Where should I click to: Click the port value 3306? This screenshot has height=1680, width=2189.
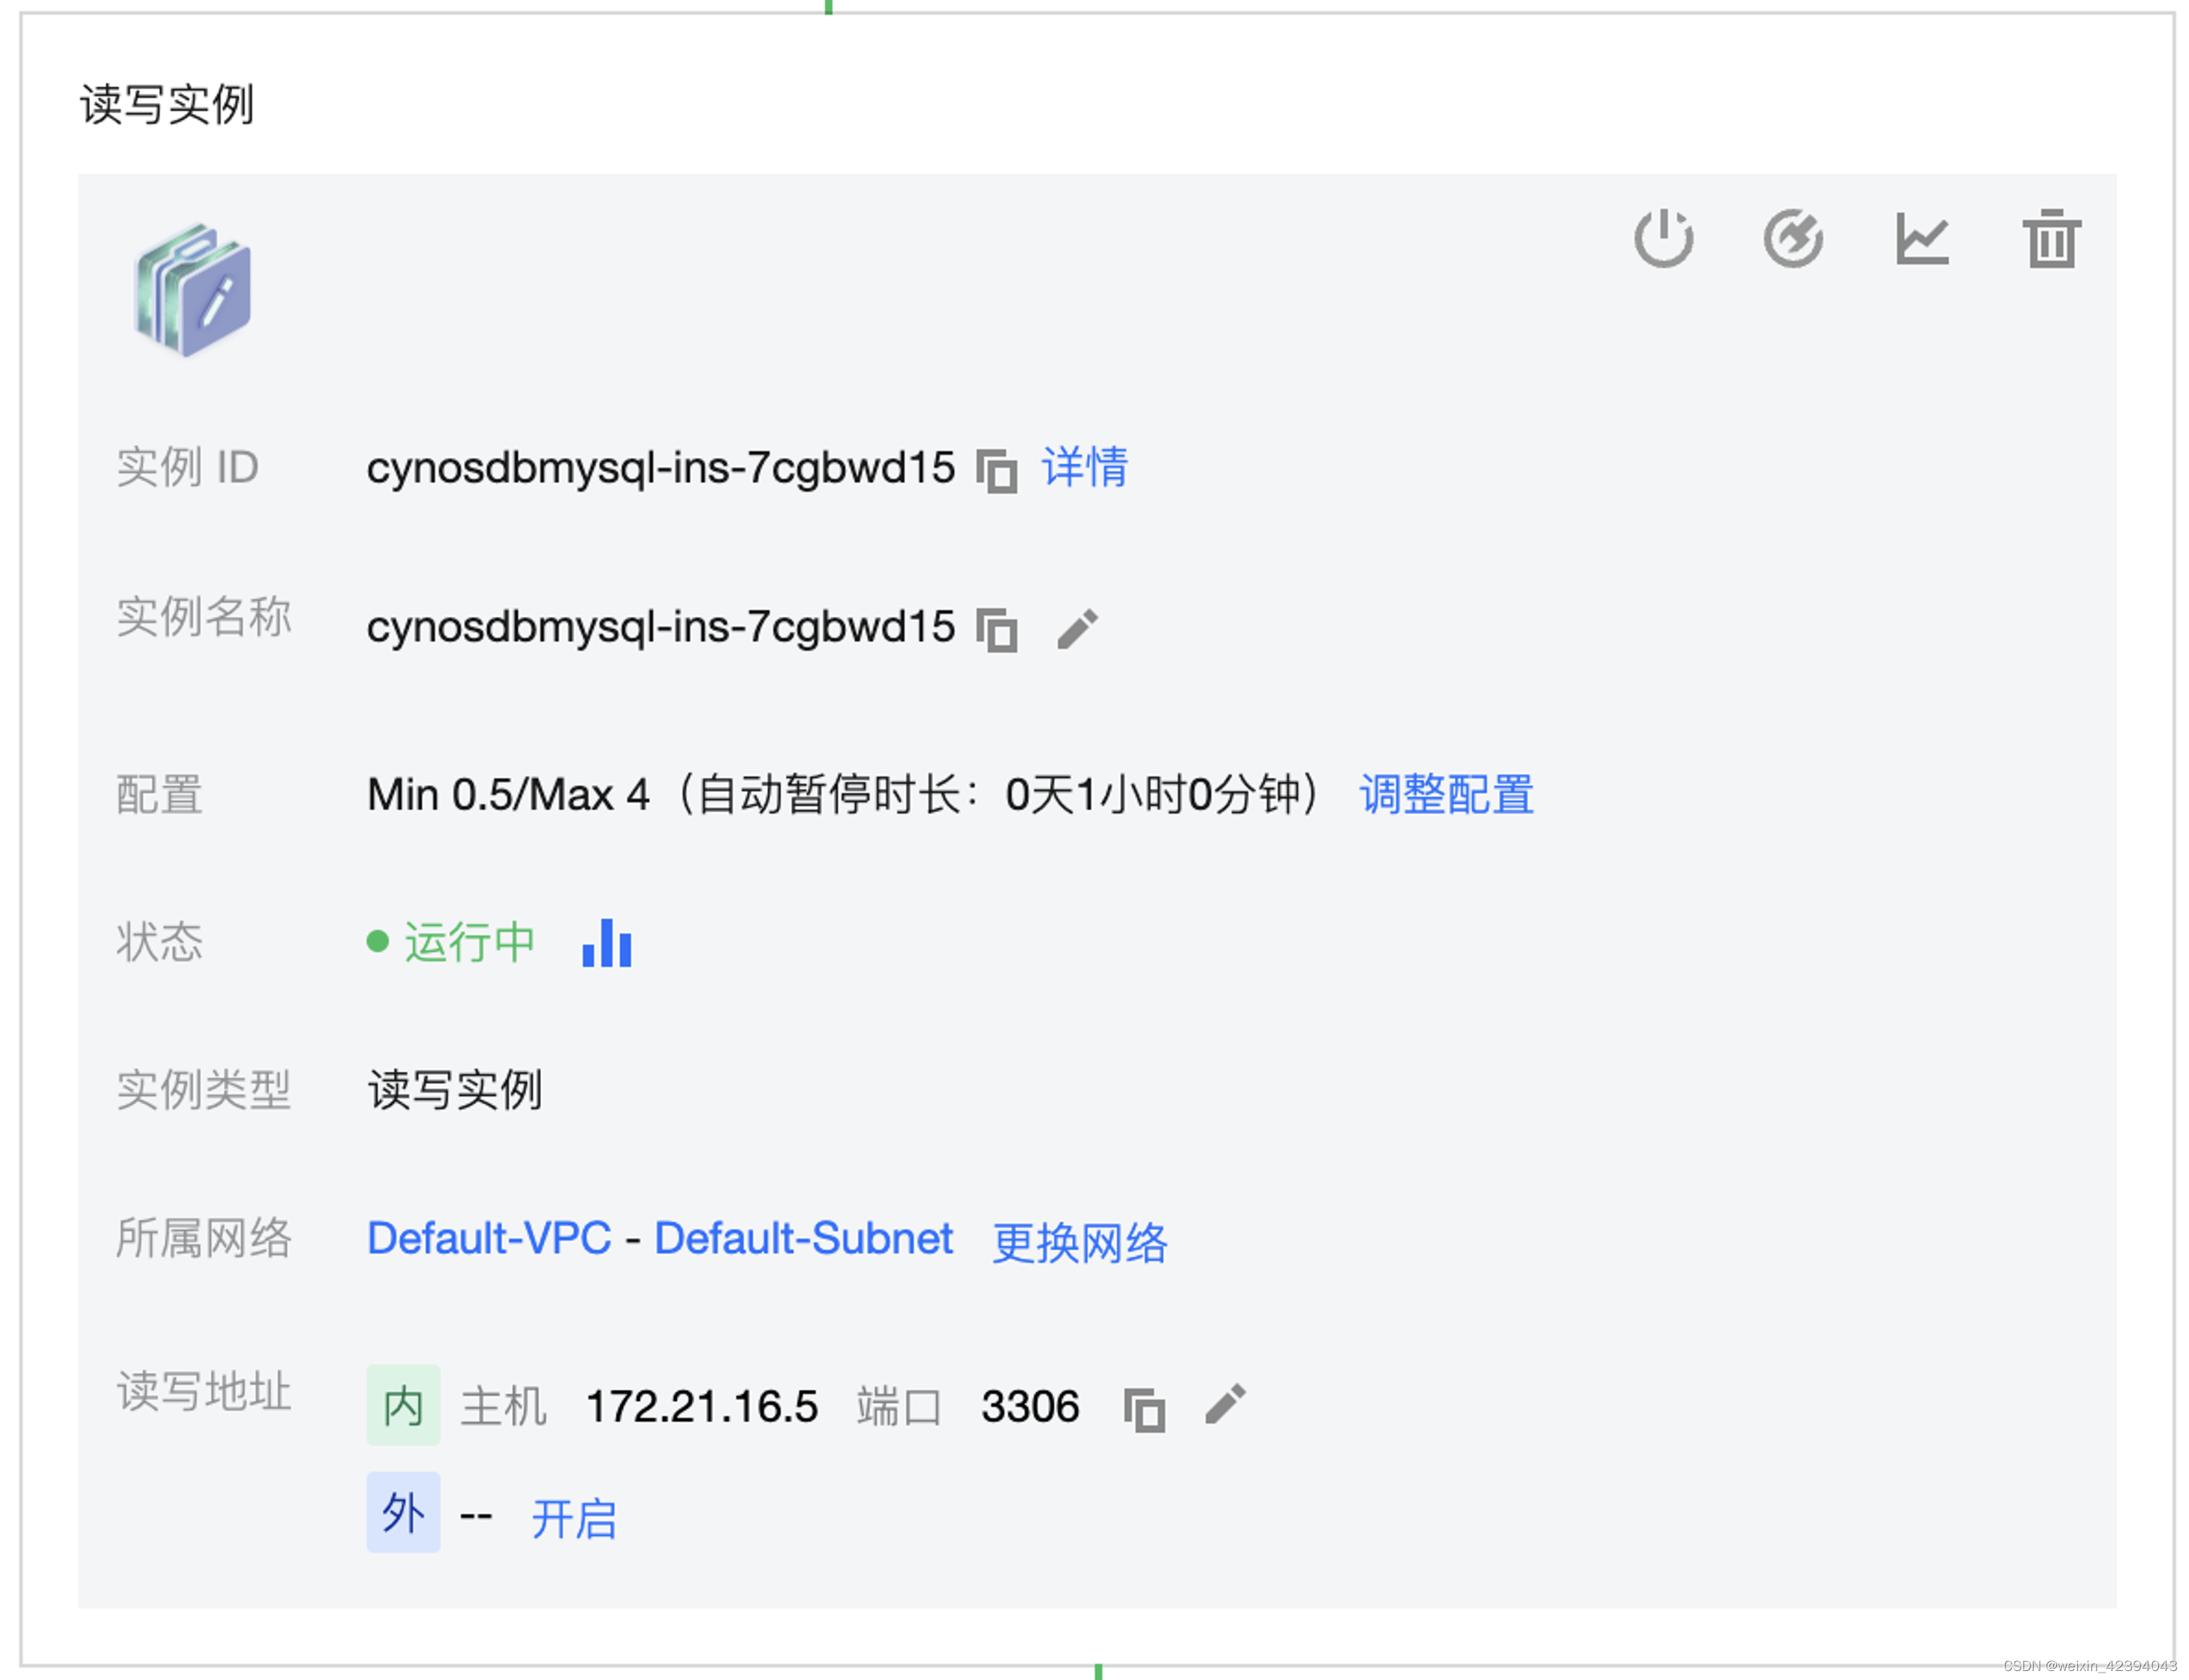(x=1030, y=1406)
